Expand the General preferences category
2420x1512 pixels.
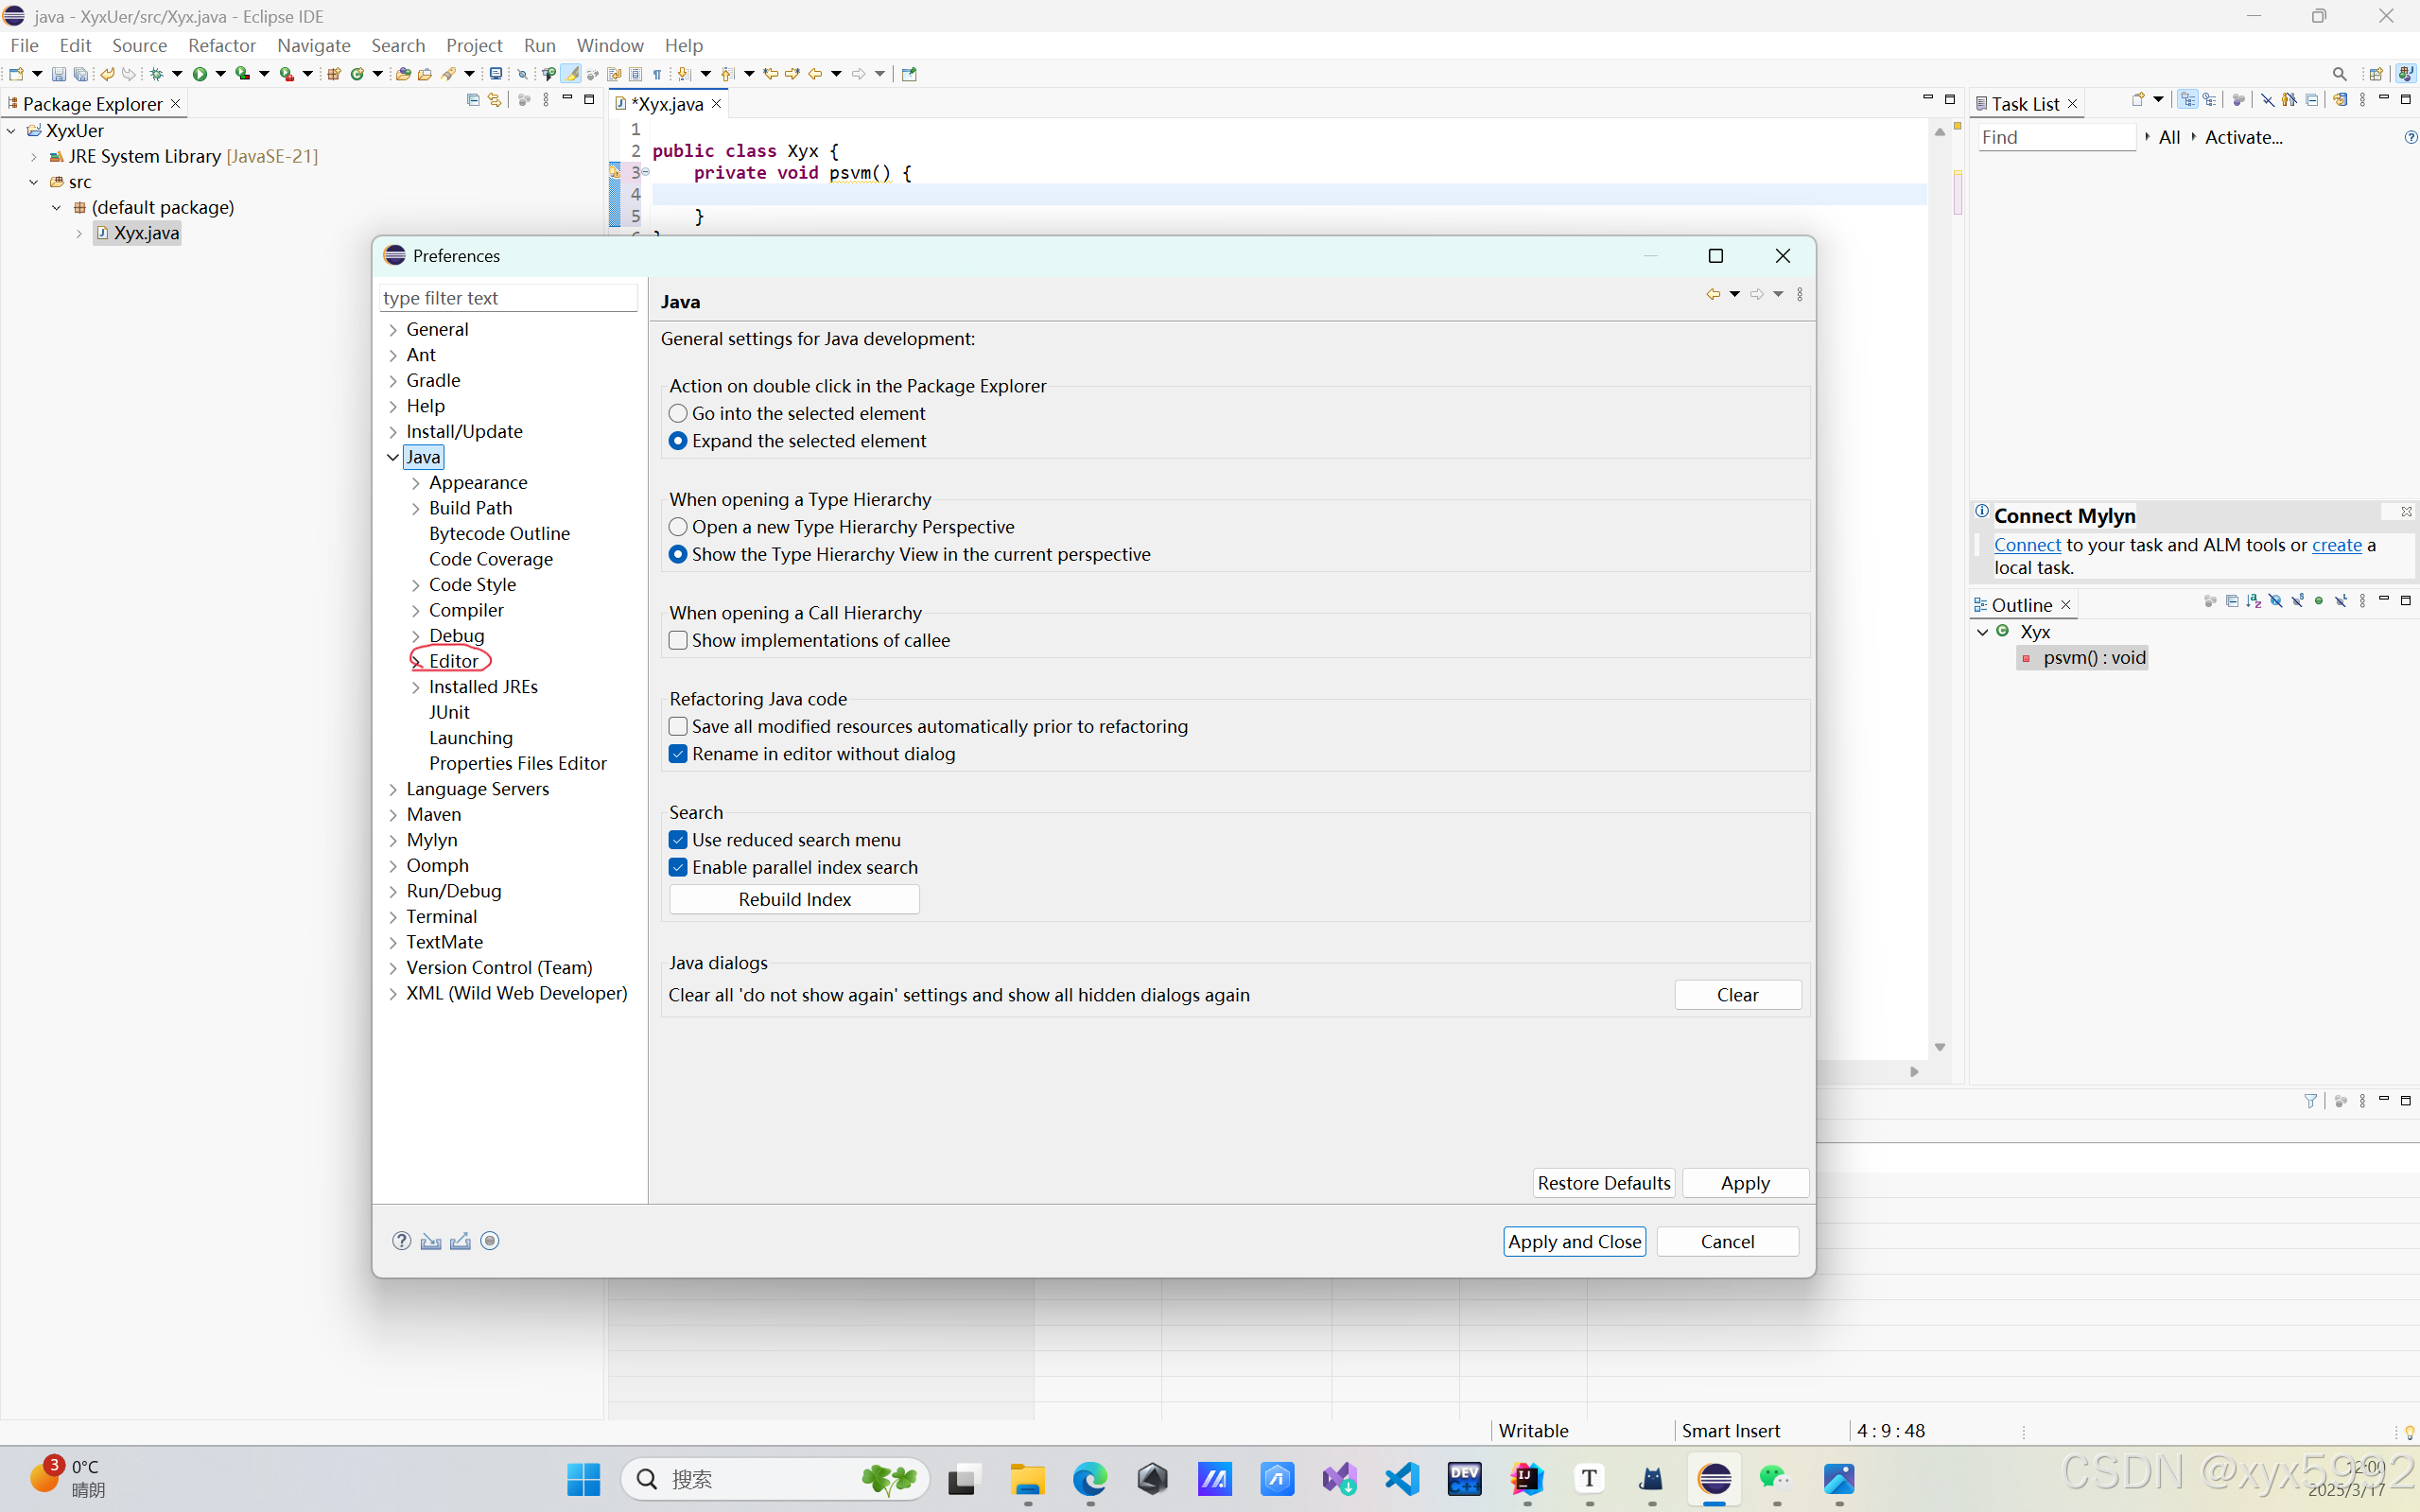click(x=393, y=330)
